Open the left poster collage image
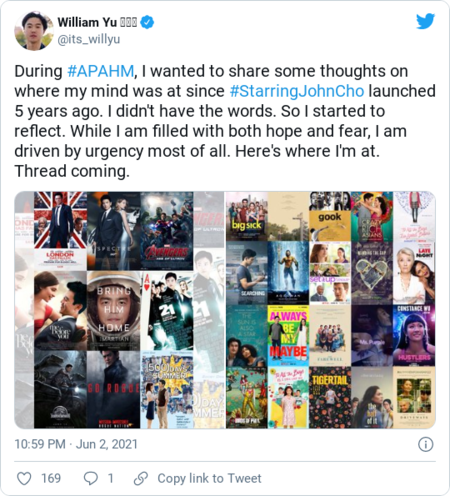 point(119,310)
